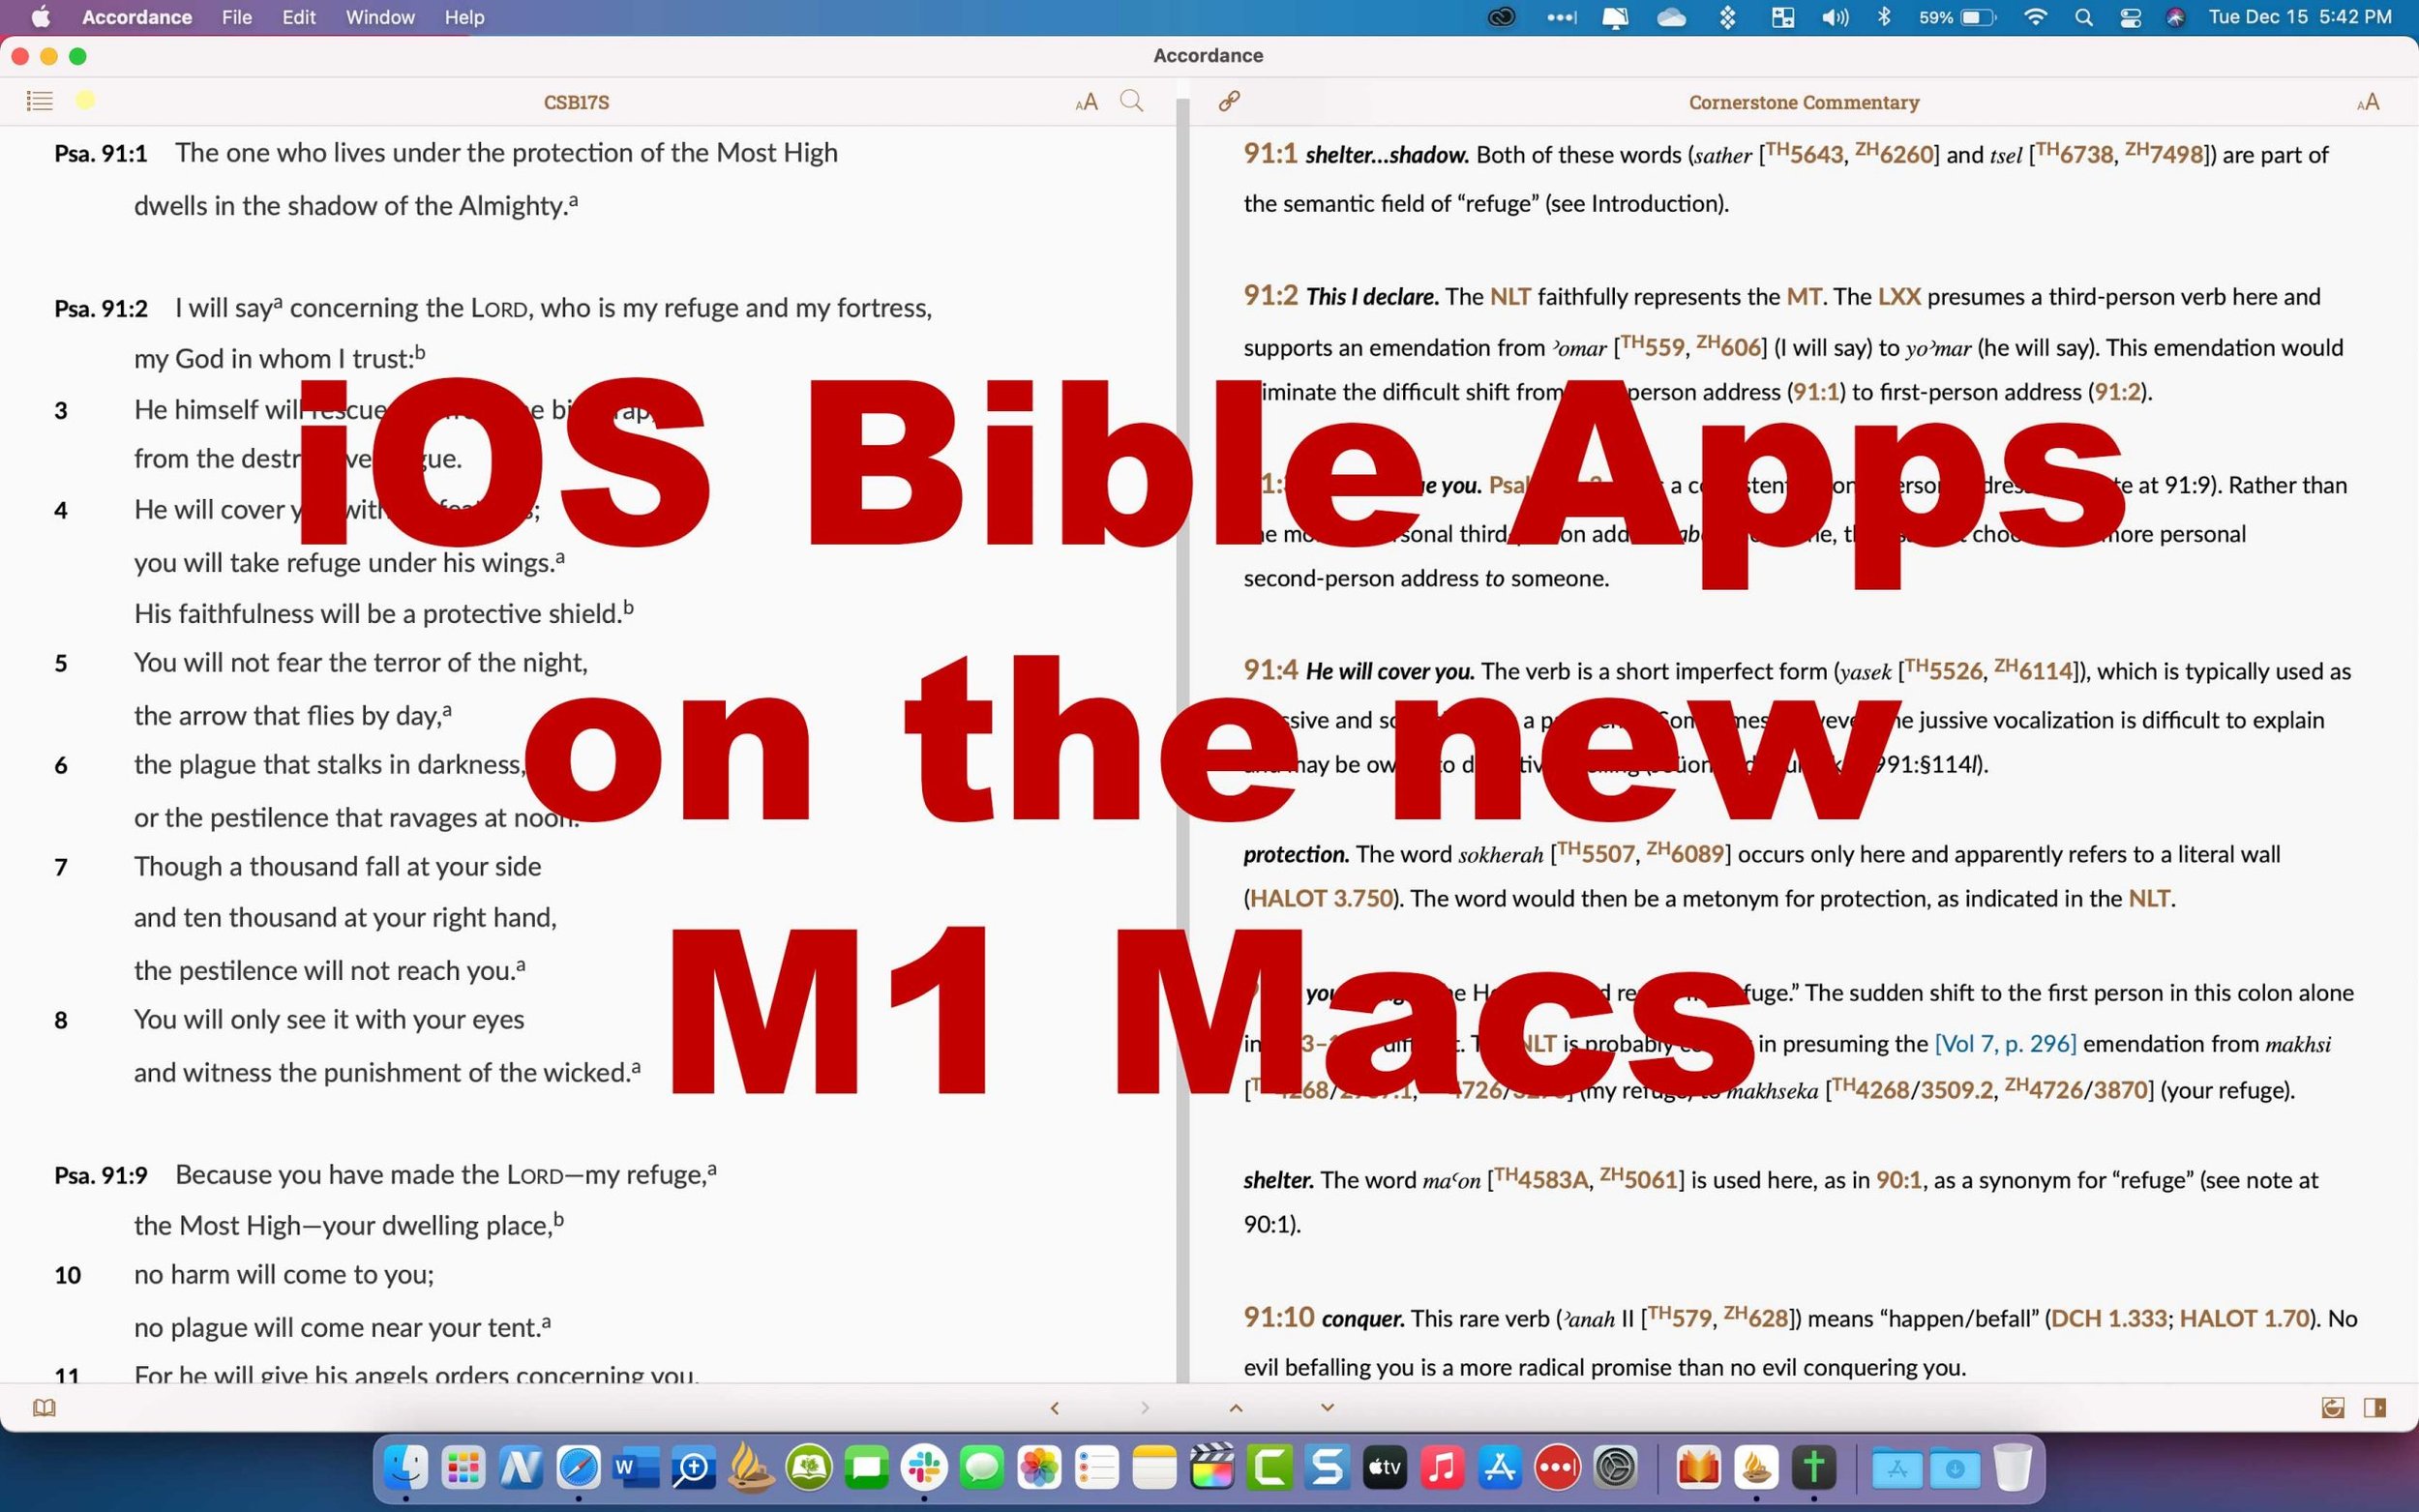Click the yellow highlight color dot
2419x1512 pixels.
tap(85, 100)
